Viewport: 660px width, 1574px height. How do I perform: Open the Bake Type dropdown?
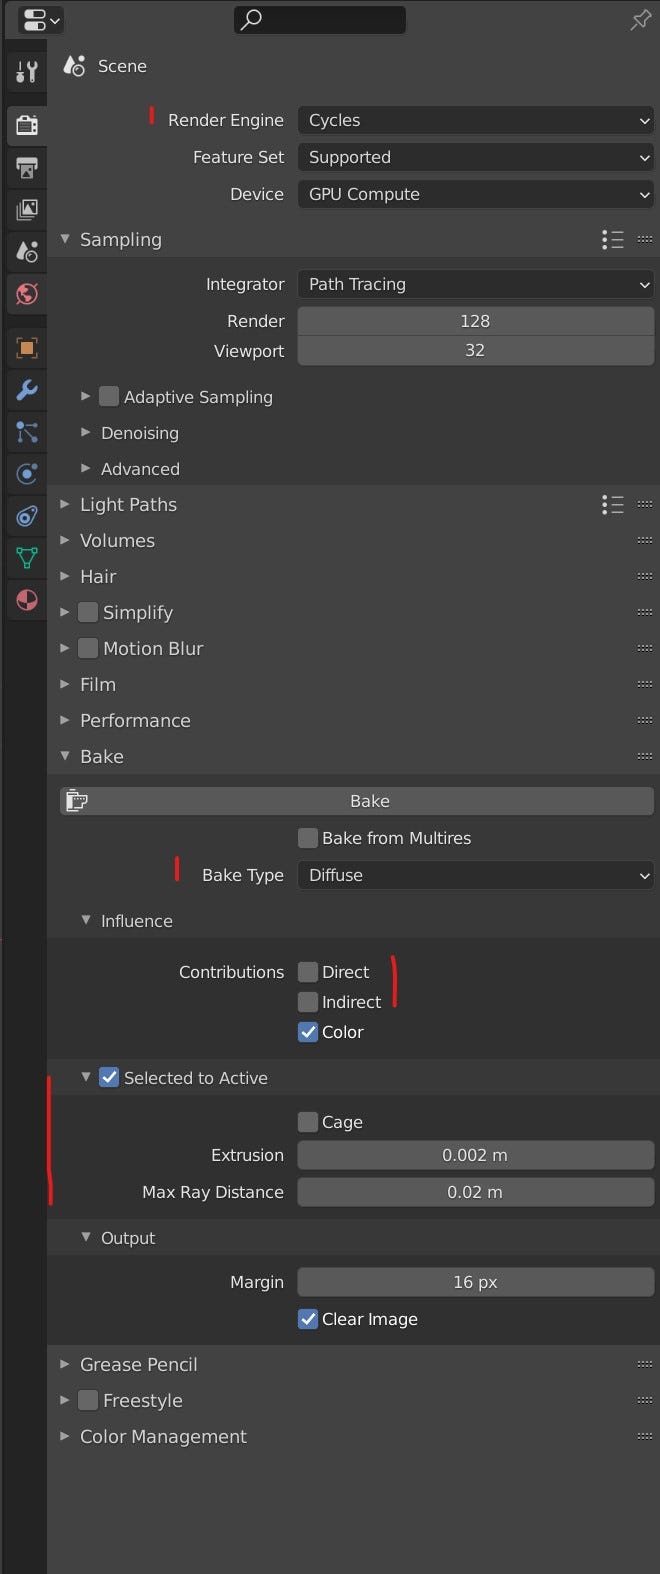pos(476,875)
